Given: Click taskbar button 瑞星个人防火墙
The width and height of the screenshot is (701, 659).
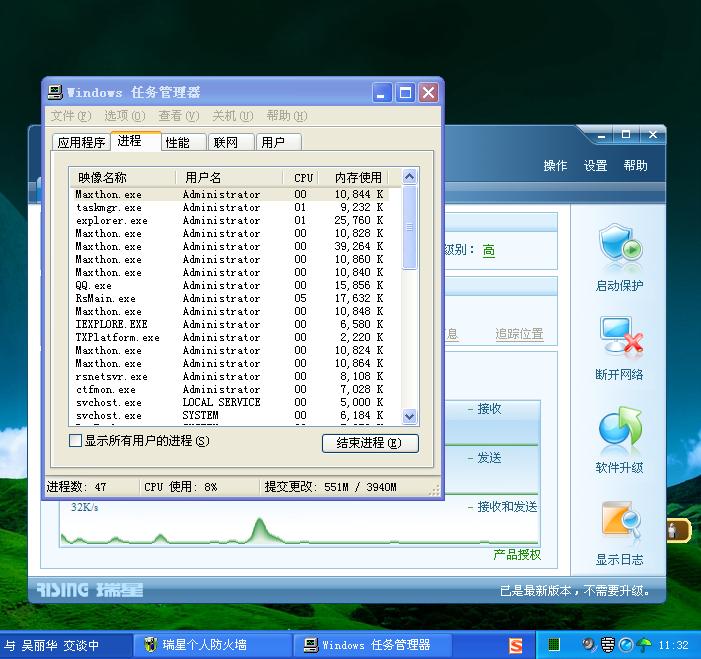Looking at the screenshot, I should 213,645.
